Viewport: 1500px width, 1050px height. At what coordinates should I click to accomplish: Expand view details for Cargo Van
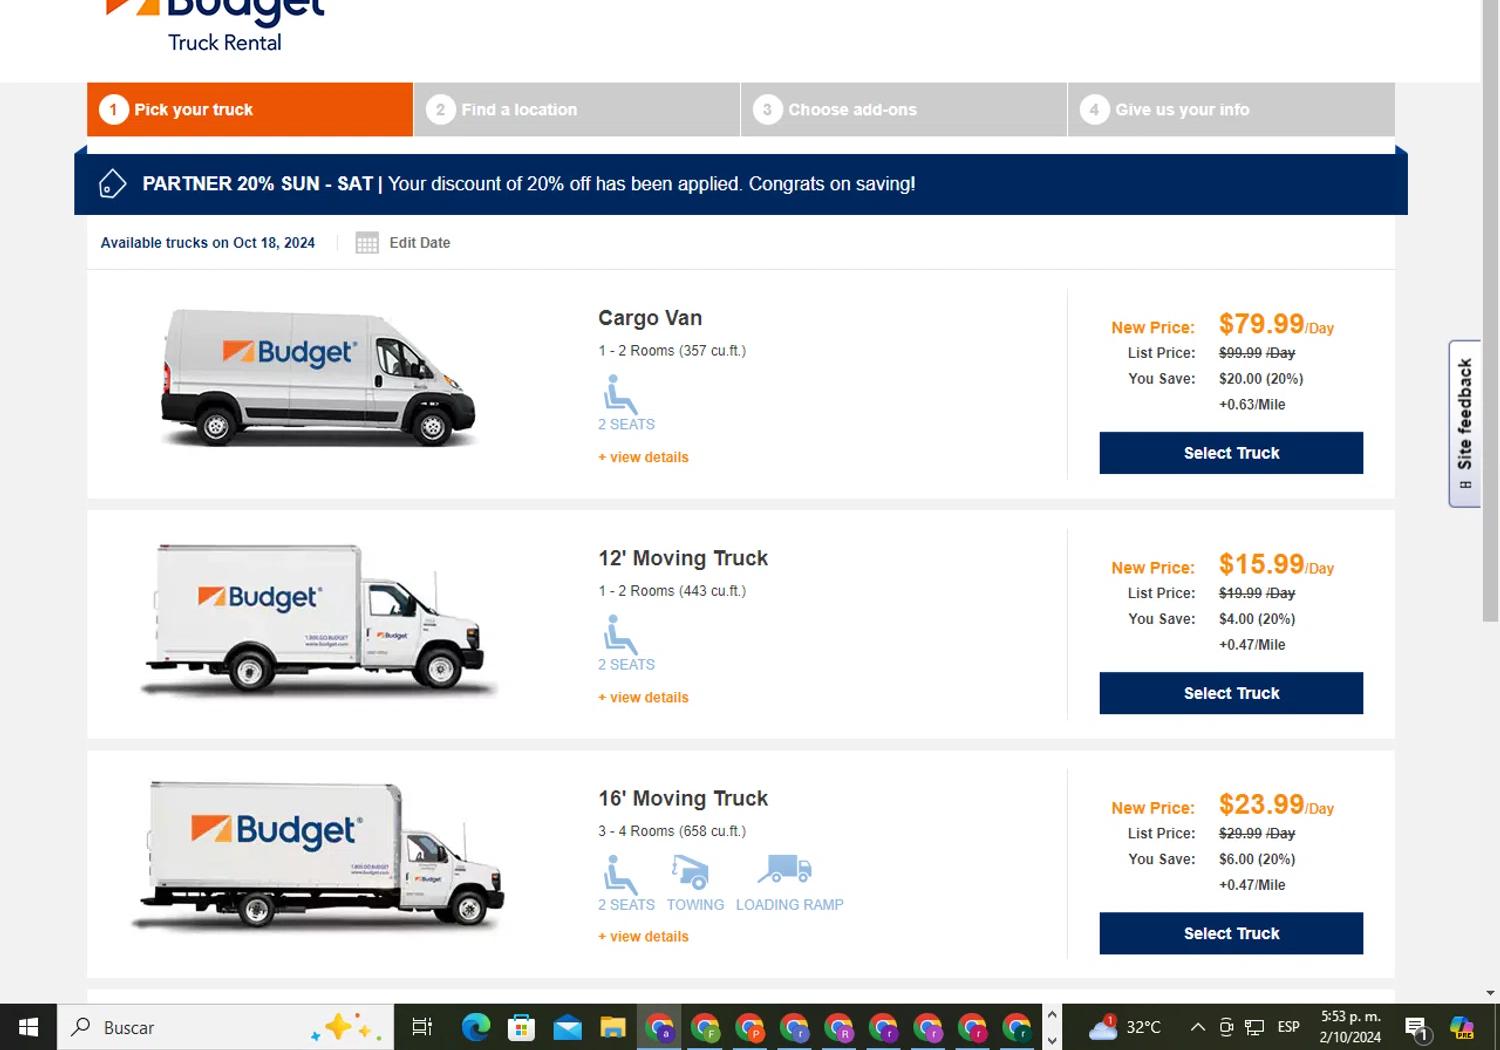643,457
